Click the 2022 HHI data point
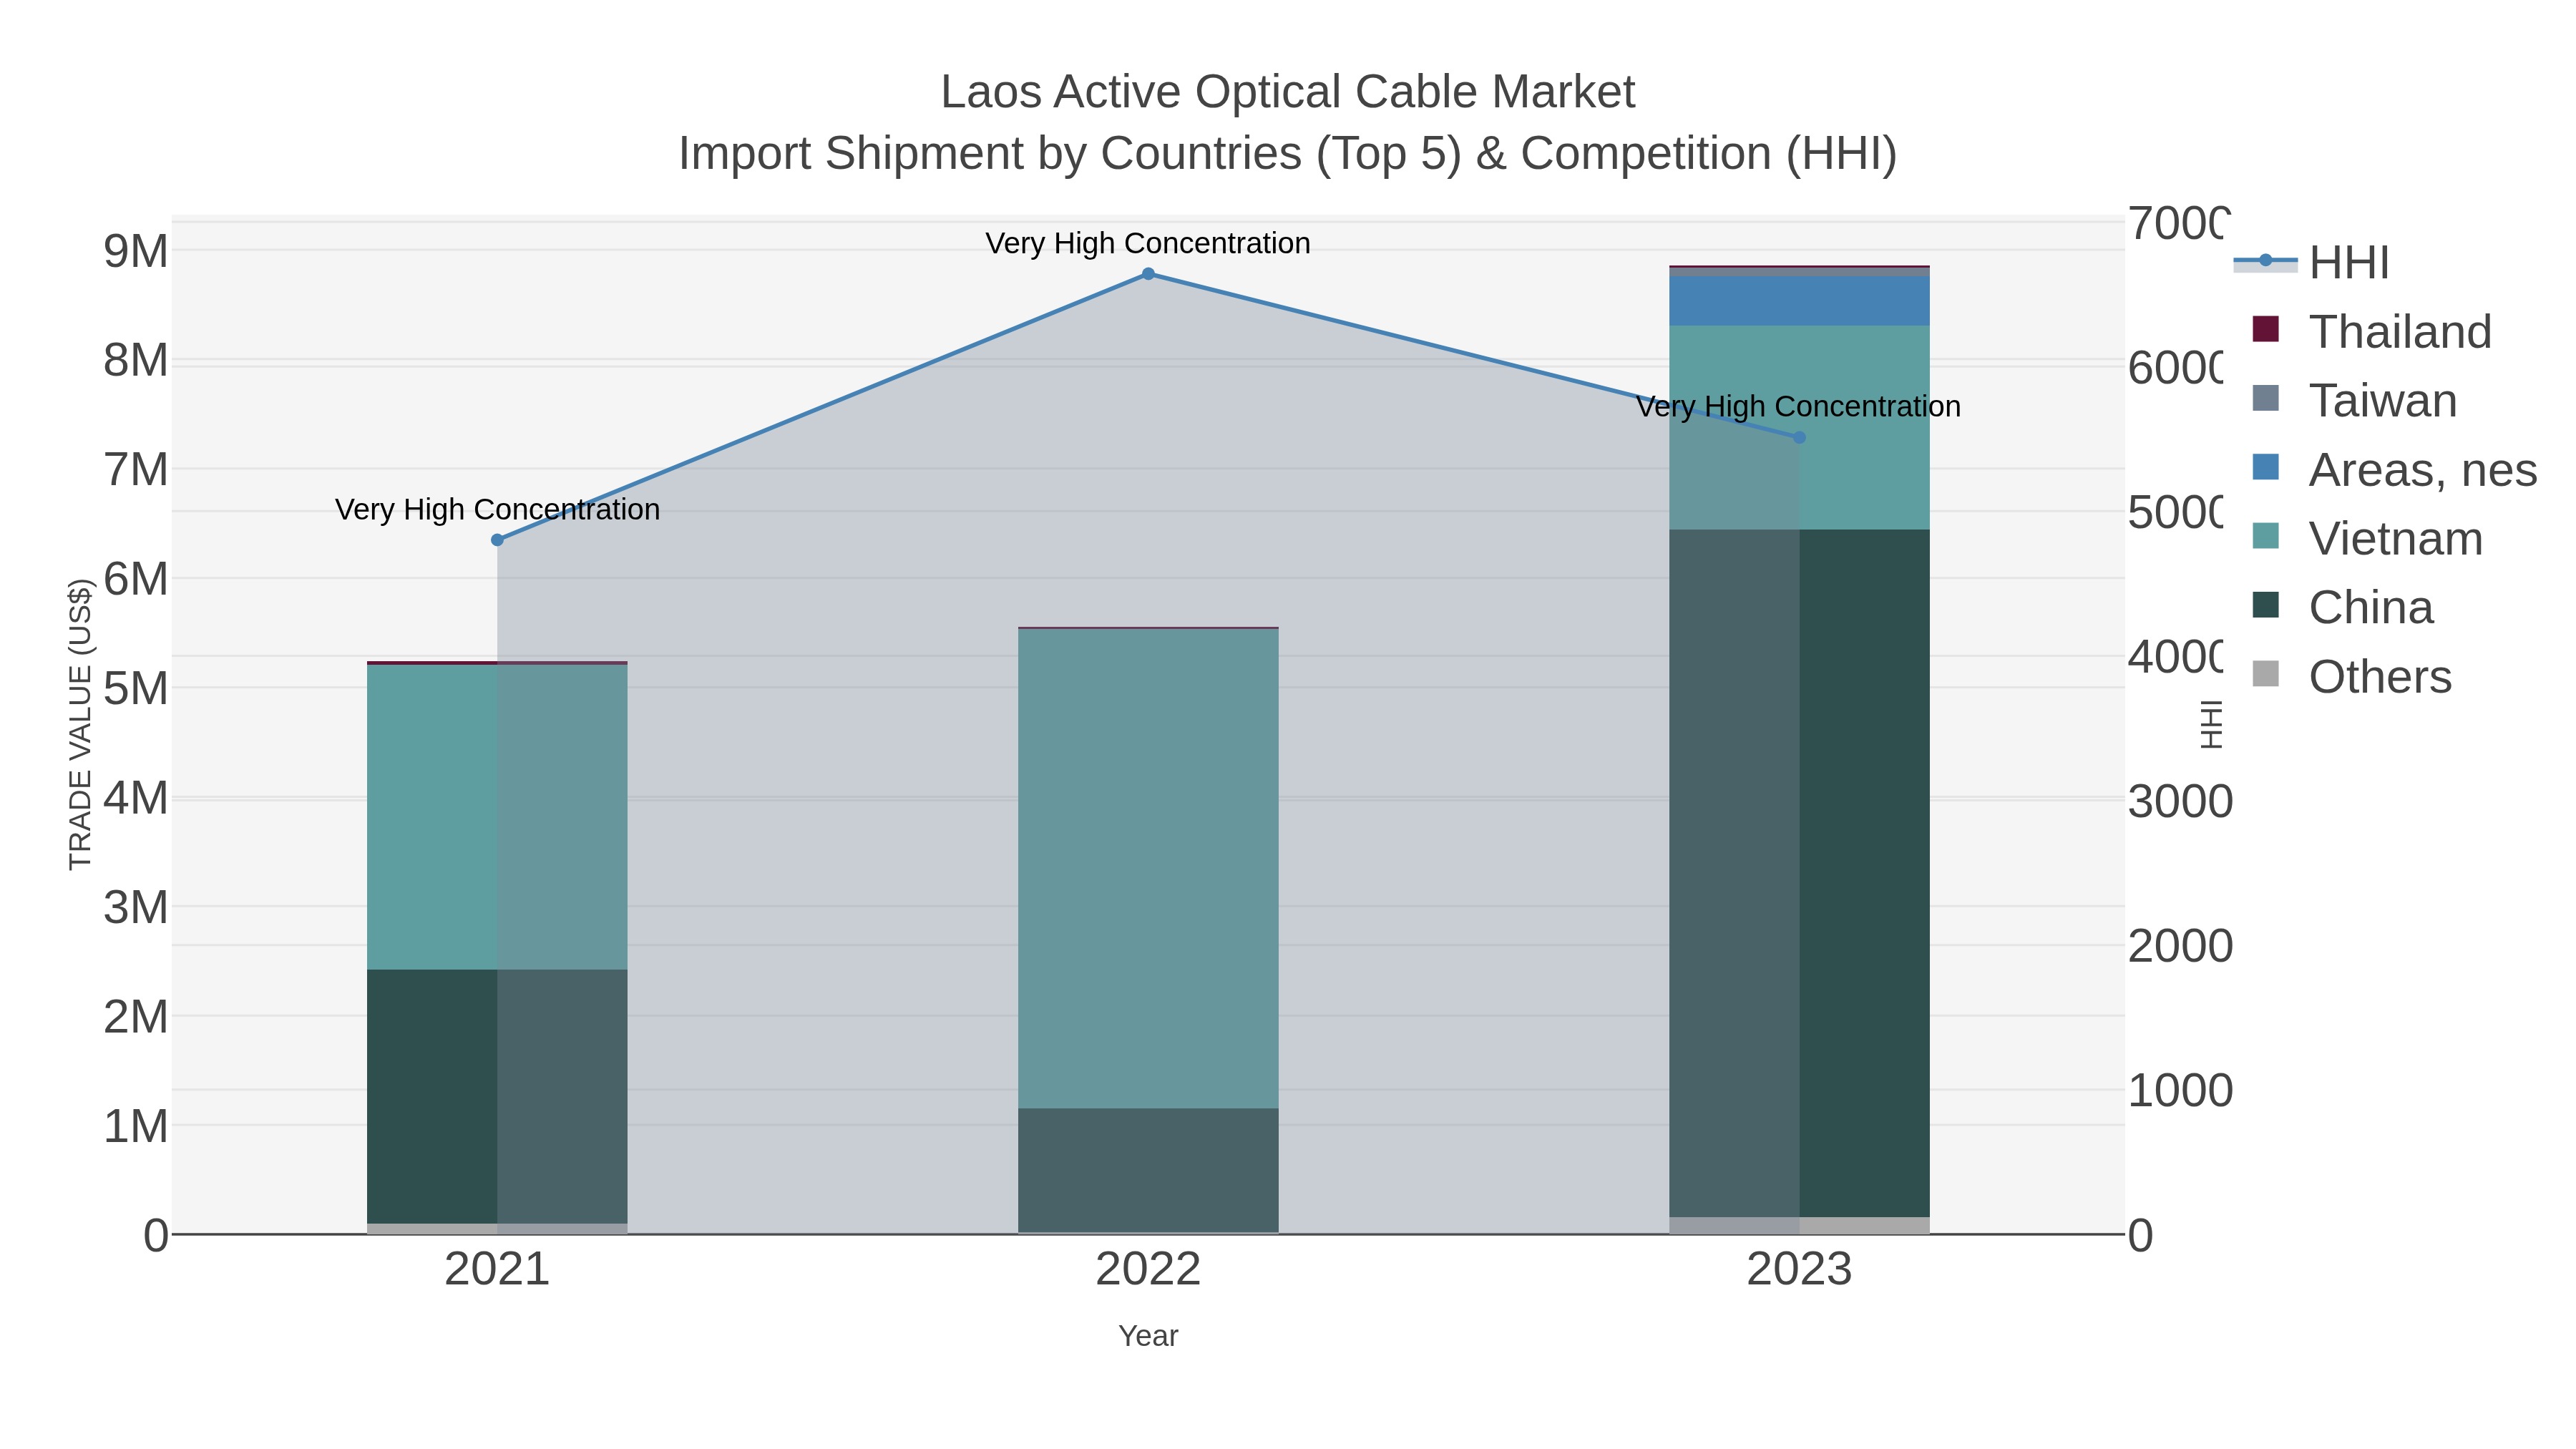 point(1148,274)
